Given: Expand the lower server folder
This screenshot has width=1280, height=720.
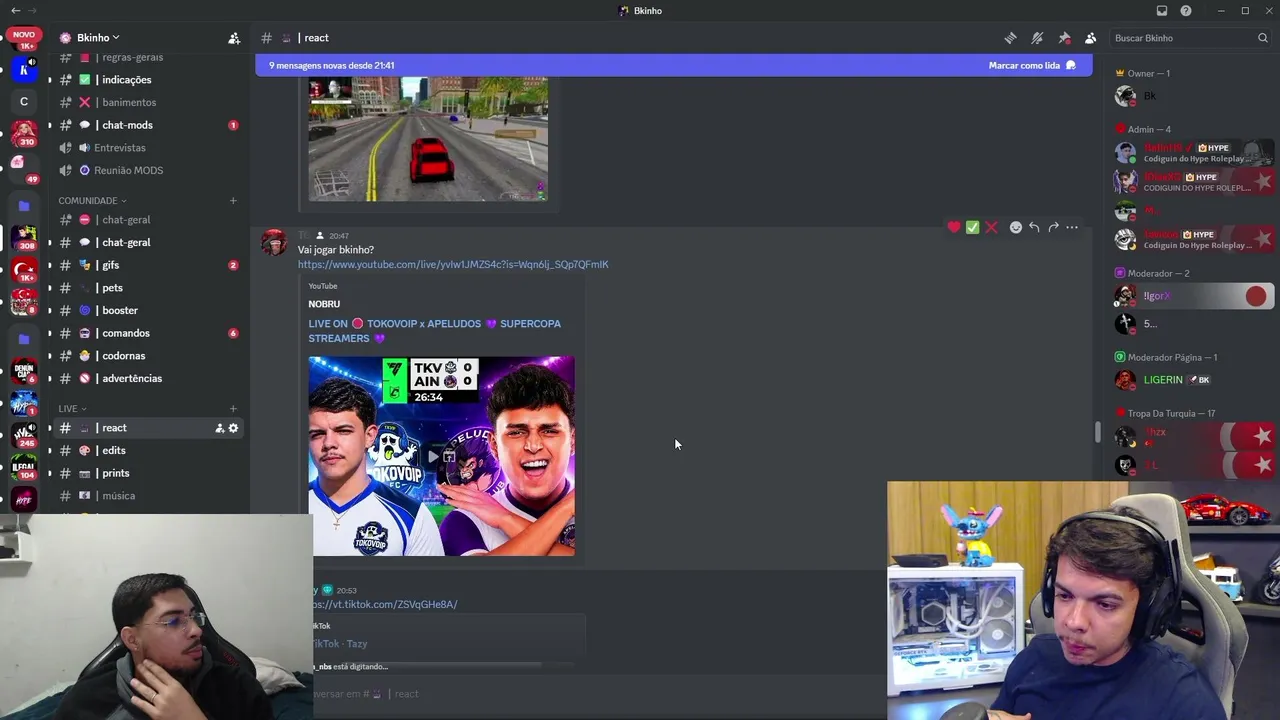Looking at the screenshot, I should tap(24, 339).
